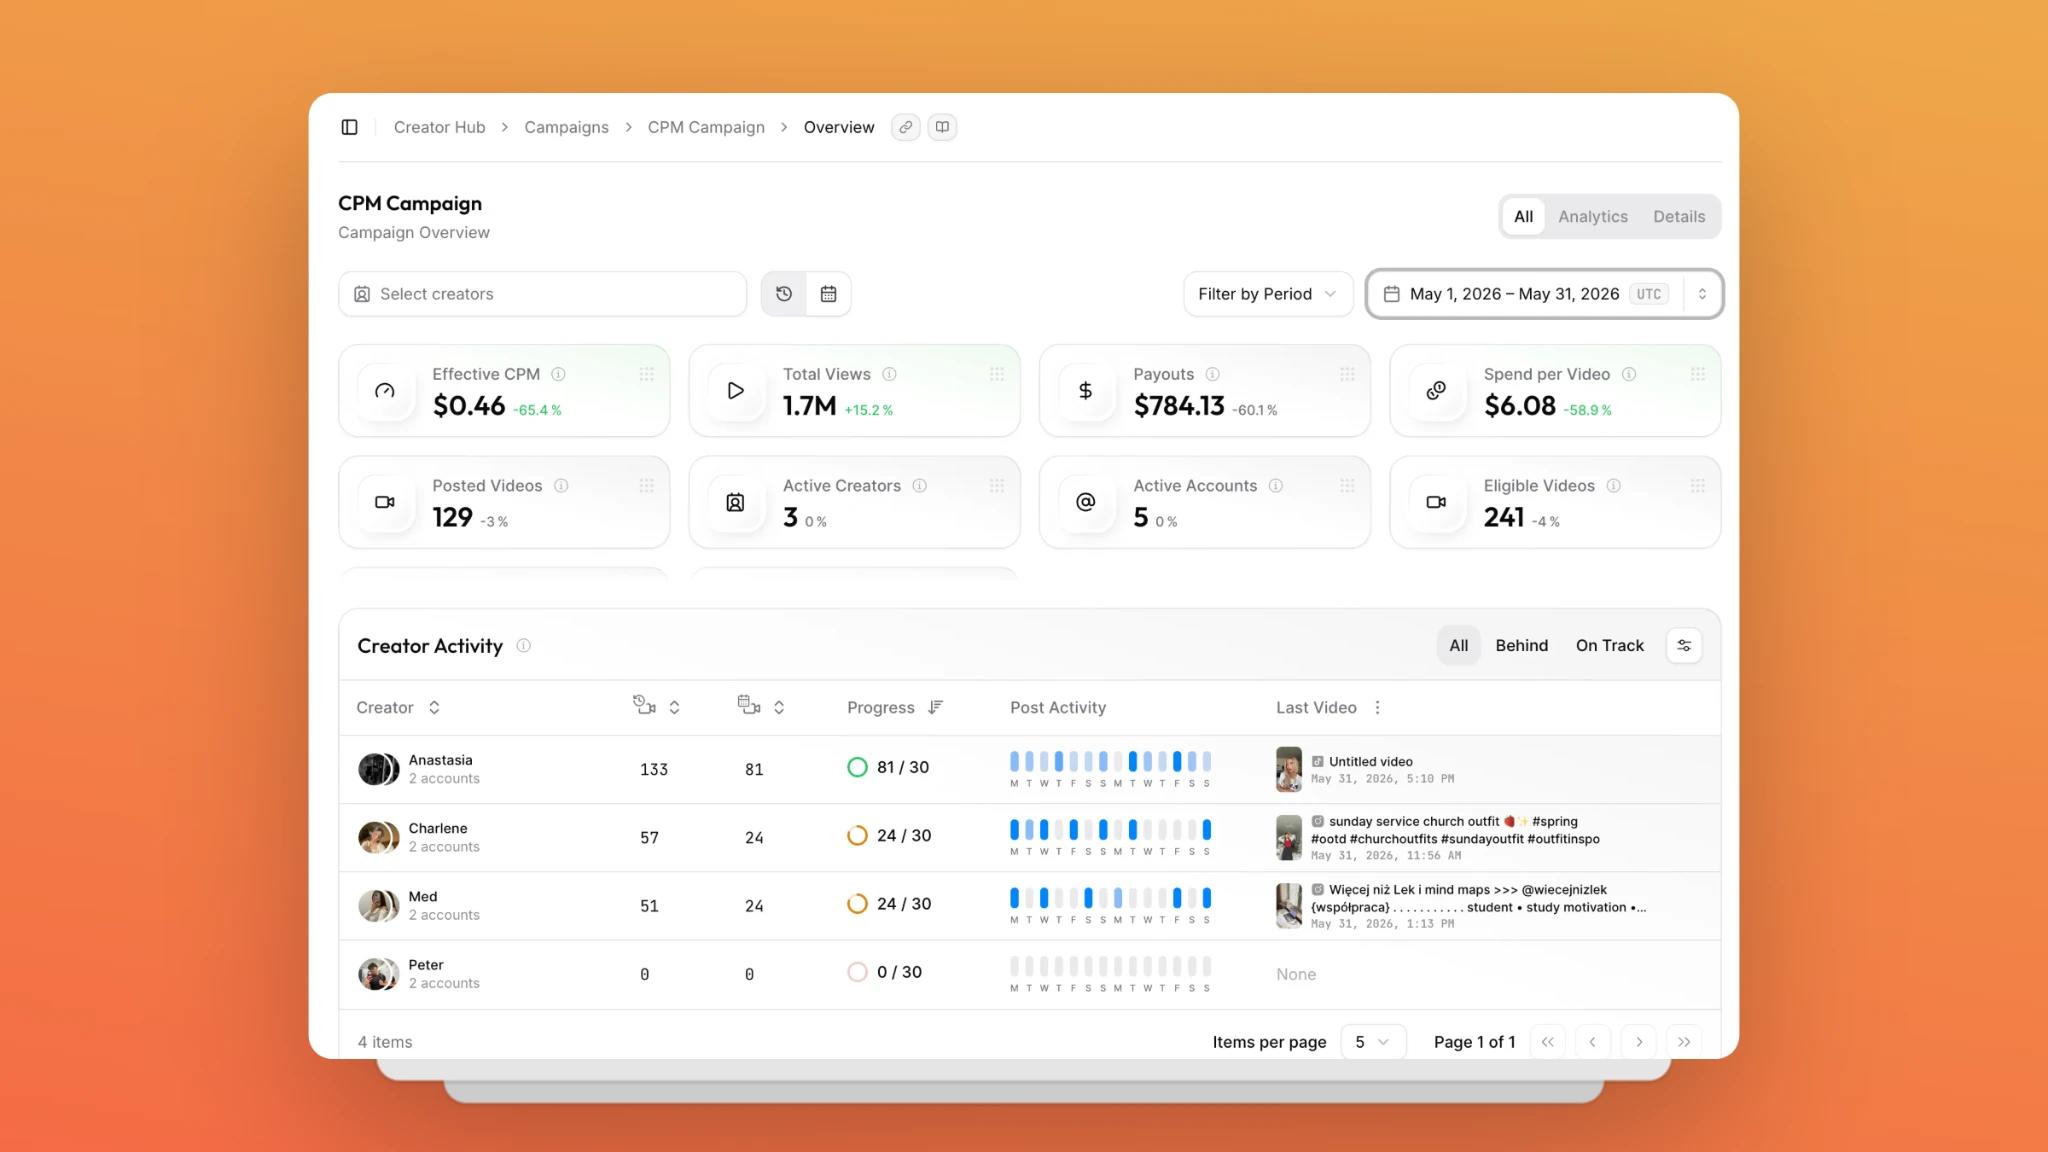Open the Untitled video title
The width and height of the screenshot is (2048, 1152).
1370,761
